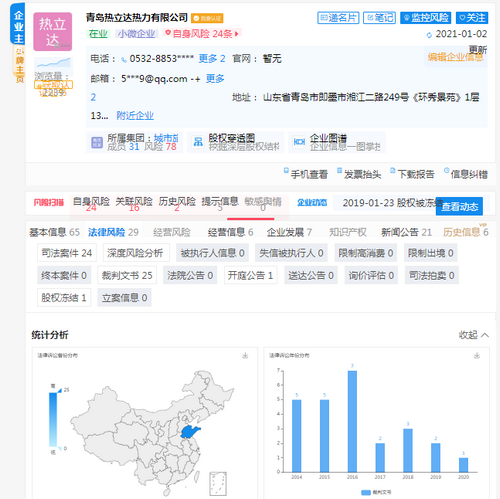The height and width of the screenshot is (499, 500).
Task: Click the 所属集团 group icon
Action: point(97,142)
